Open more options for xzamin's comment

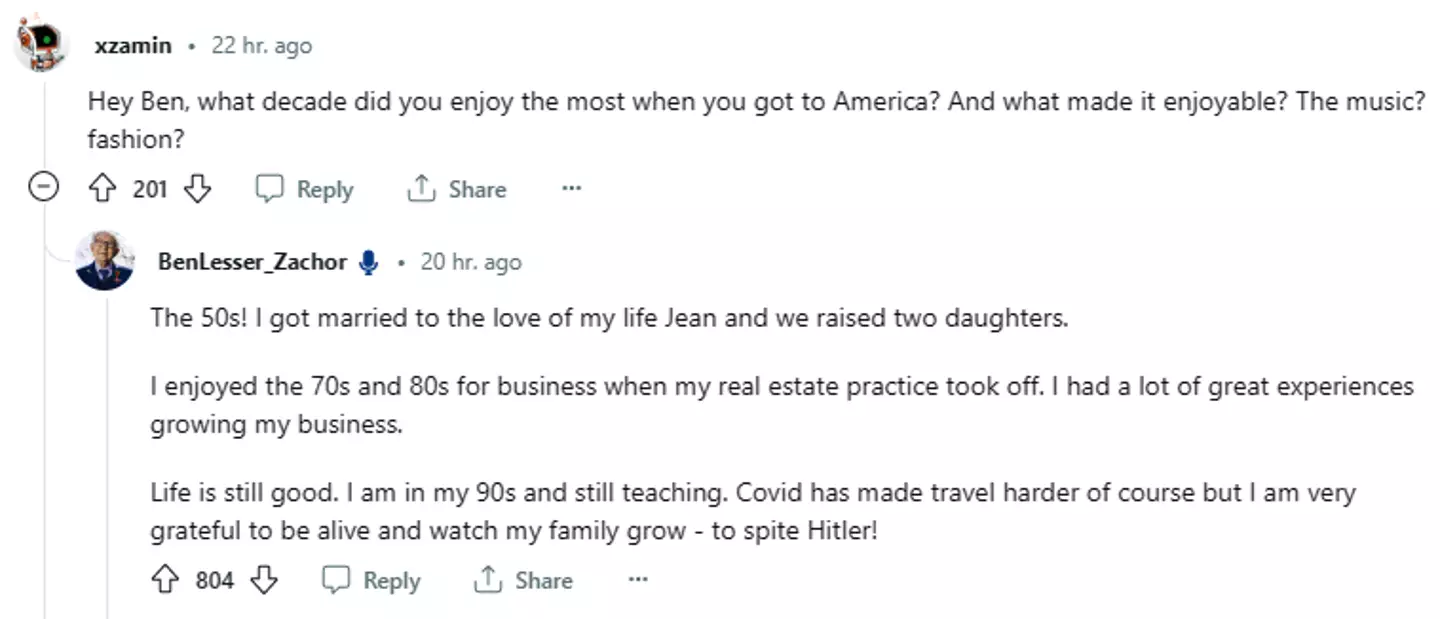pos(571,188)
